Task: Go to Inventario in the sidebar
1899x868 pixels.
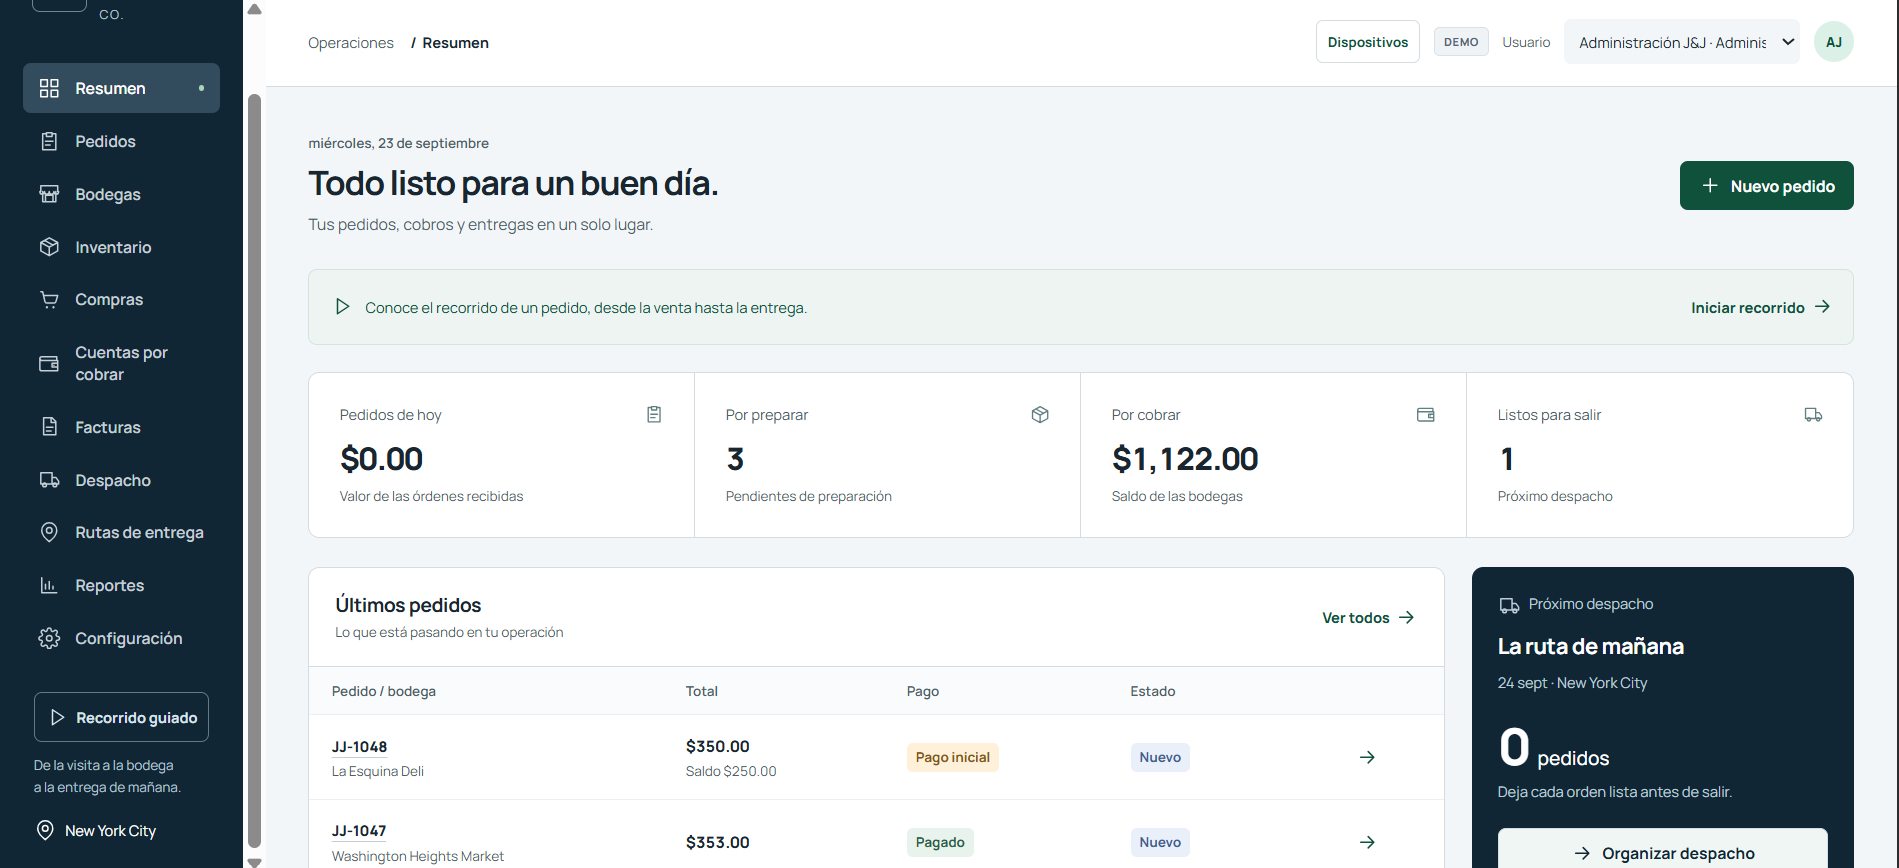Action: coord(121,247)
